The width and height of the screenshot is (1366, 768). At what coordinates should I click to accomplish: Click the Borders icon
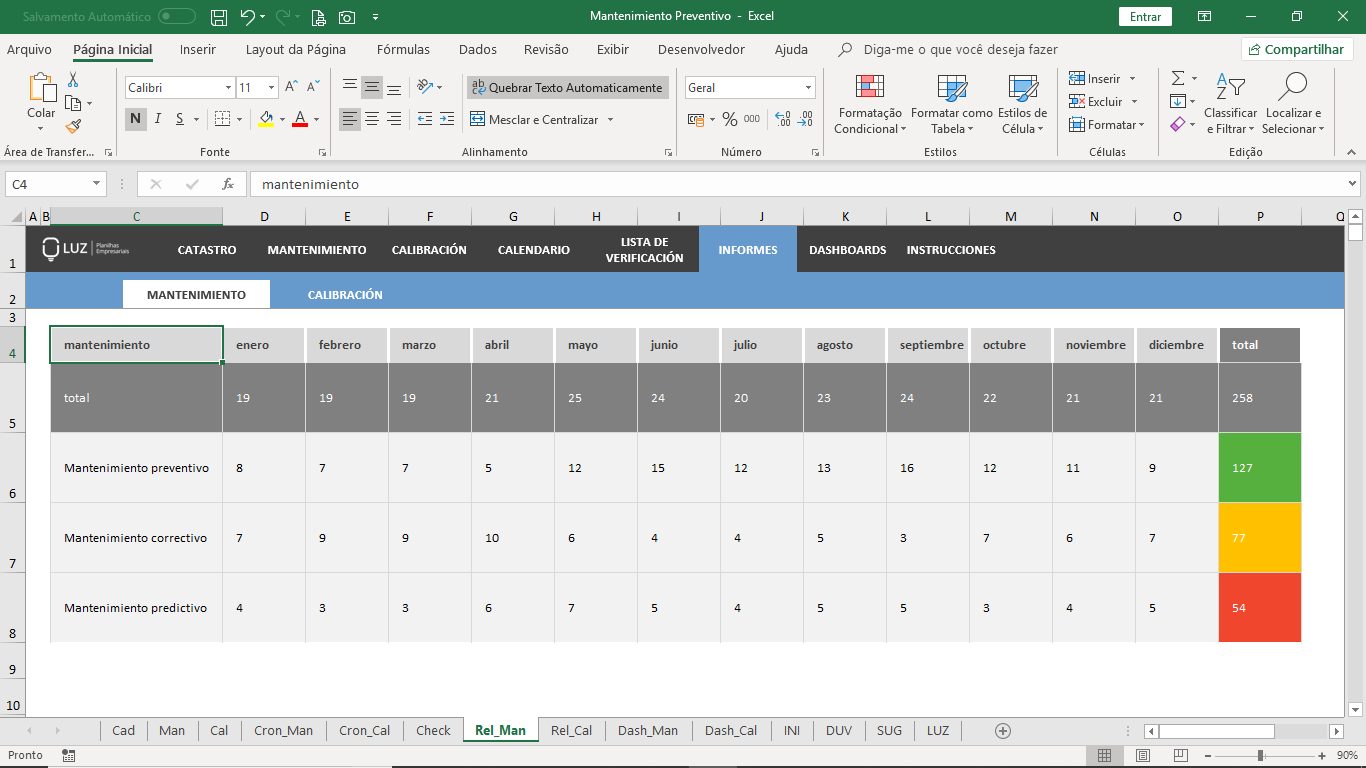[x=222, y=119]
